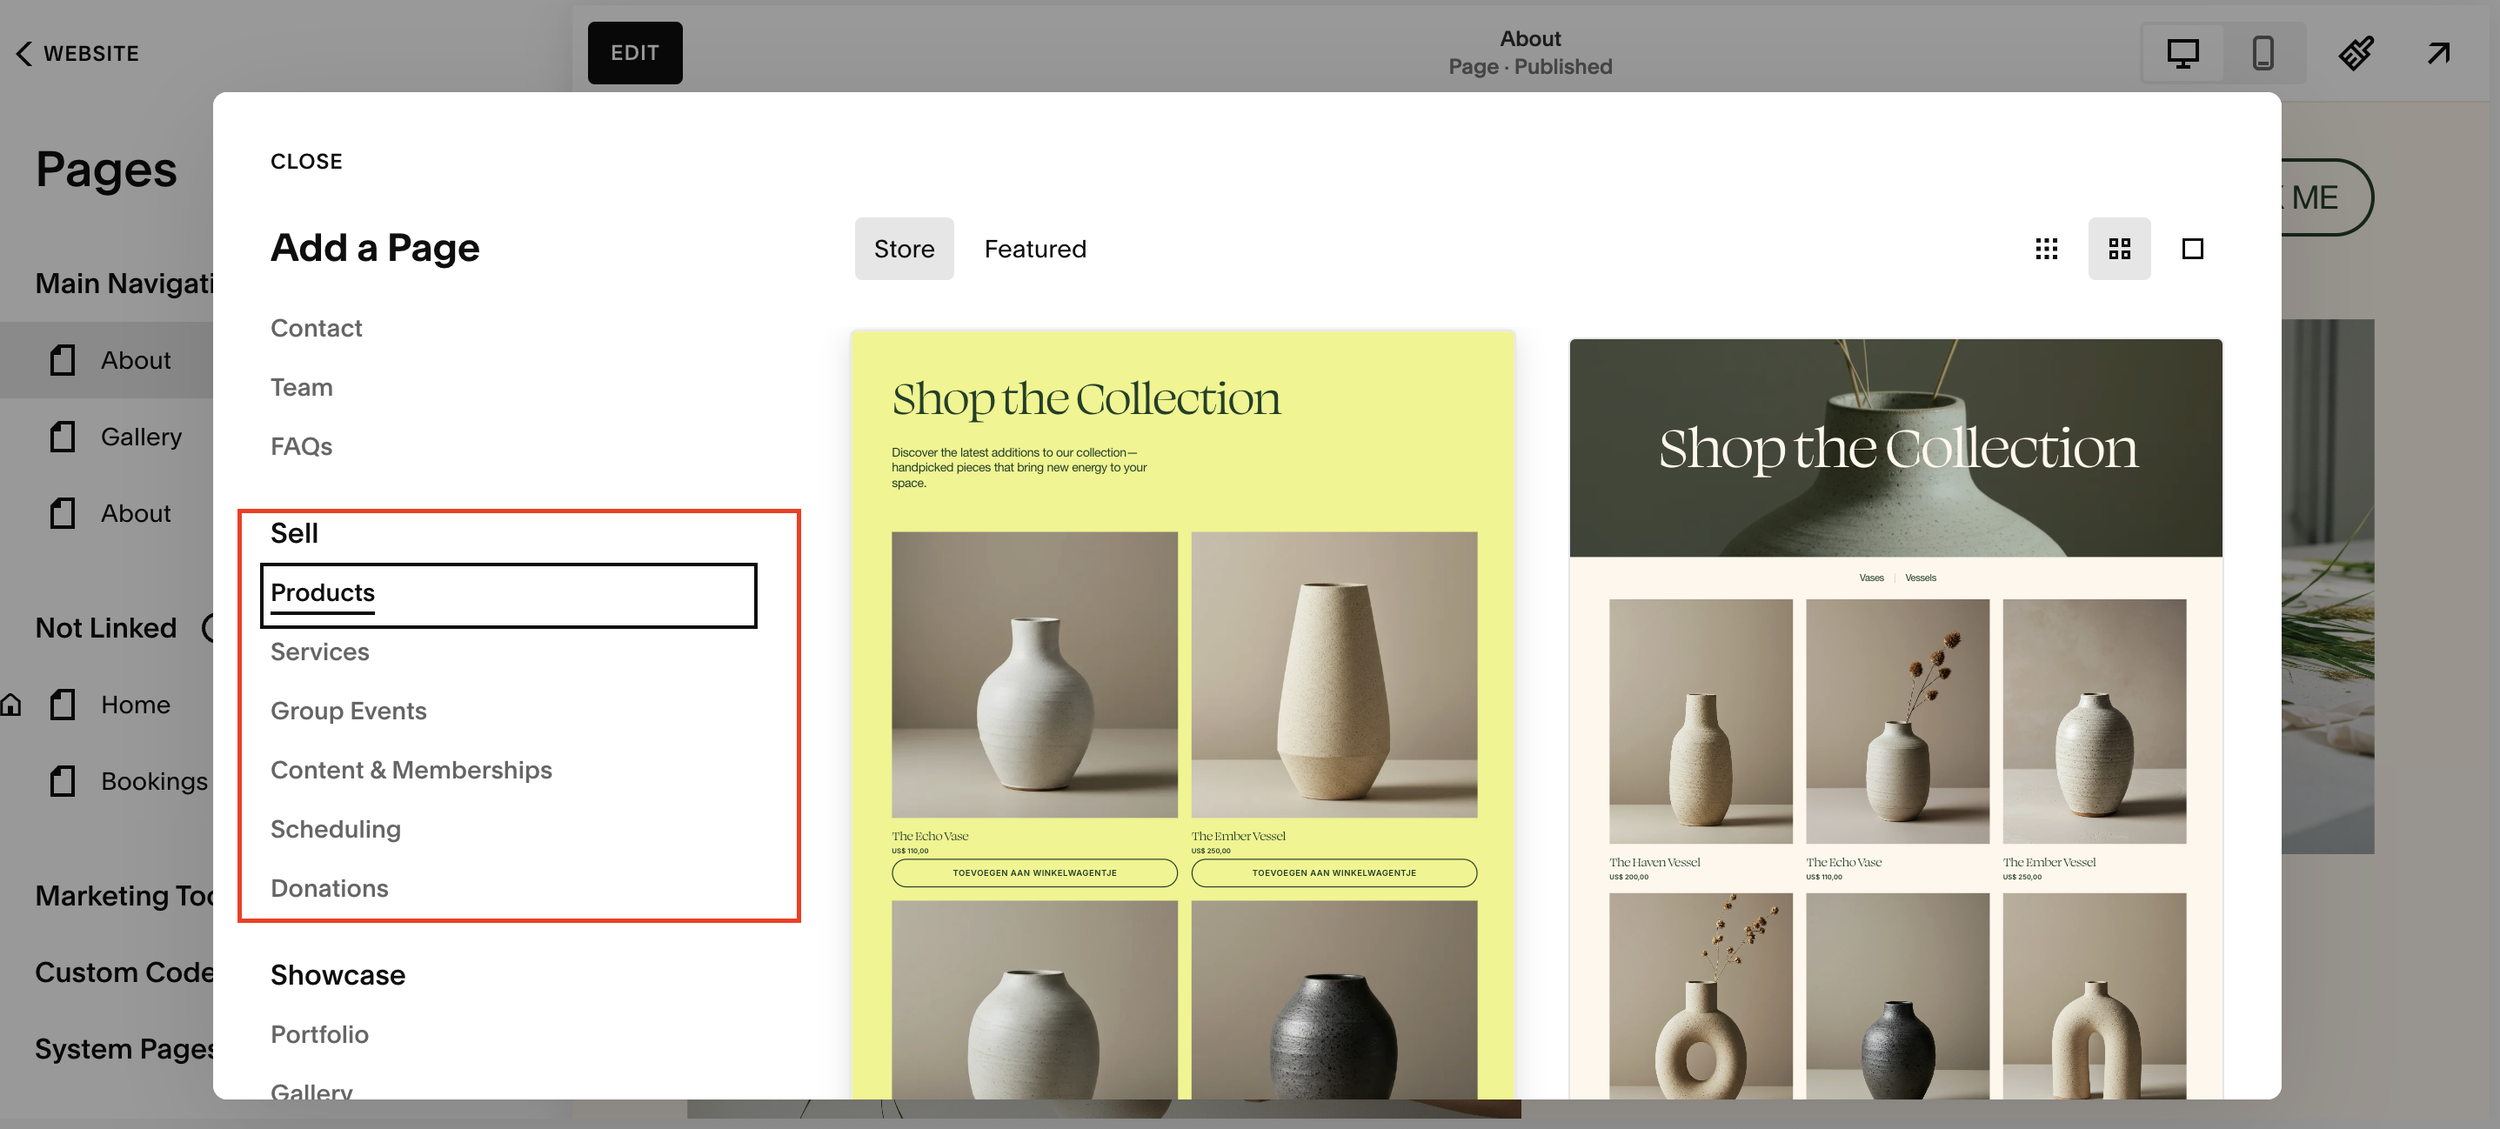Viewport: 2500px width, 1129px height.
Task: Switch to mobile preview with phone icon
Action: [2263, 52]
